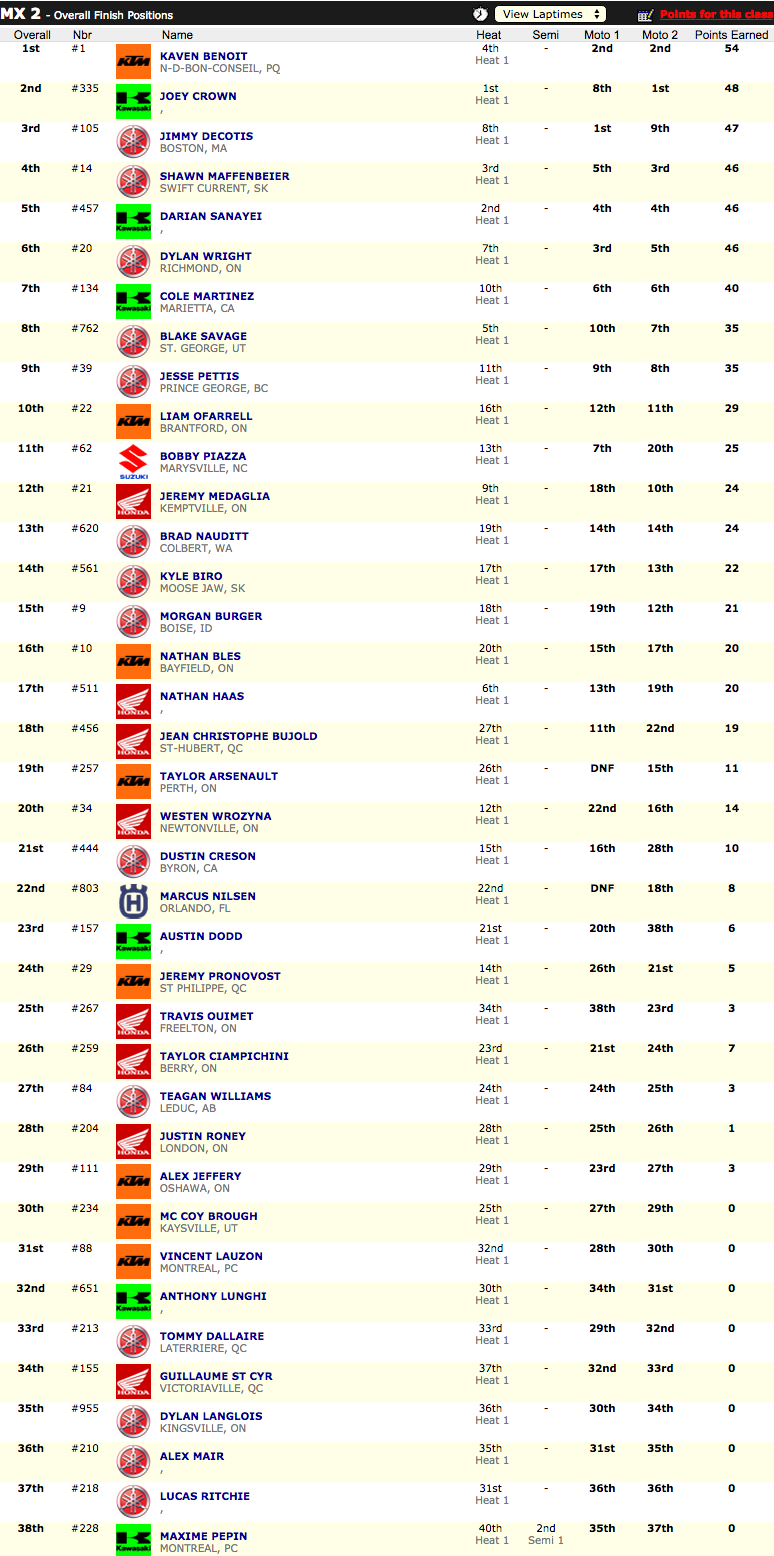Open rider Kaven Benoit's profile
Viewport: 774px width, 1556px height.
[x=204, y=56]
